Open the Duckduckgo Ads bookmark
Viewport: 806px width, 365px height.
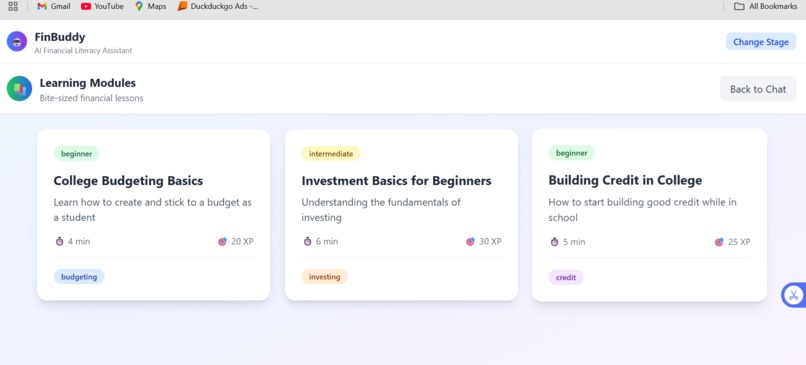click(x=218, y=7)
